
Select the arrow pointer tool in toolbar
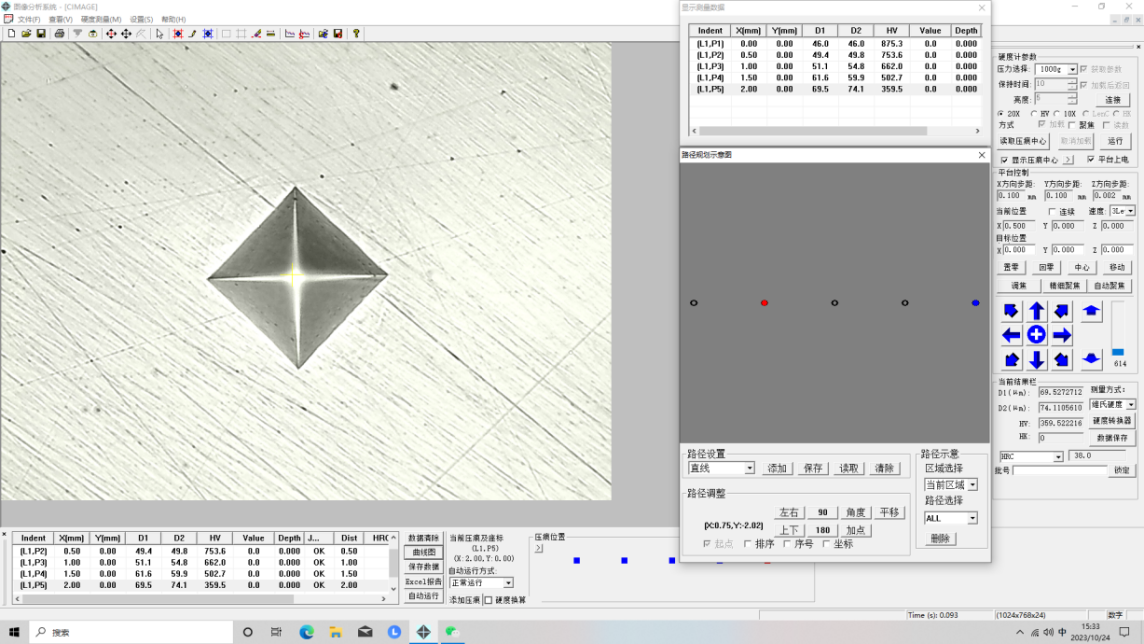(159, 33)
